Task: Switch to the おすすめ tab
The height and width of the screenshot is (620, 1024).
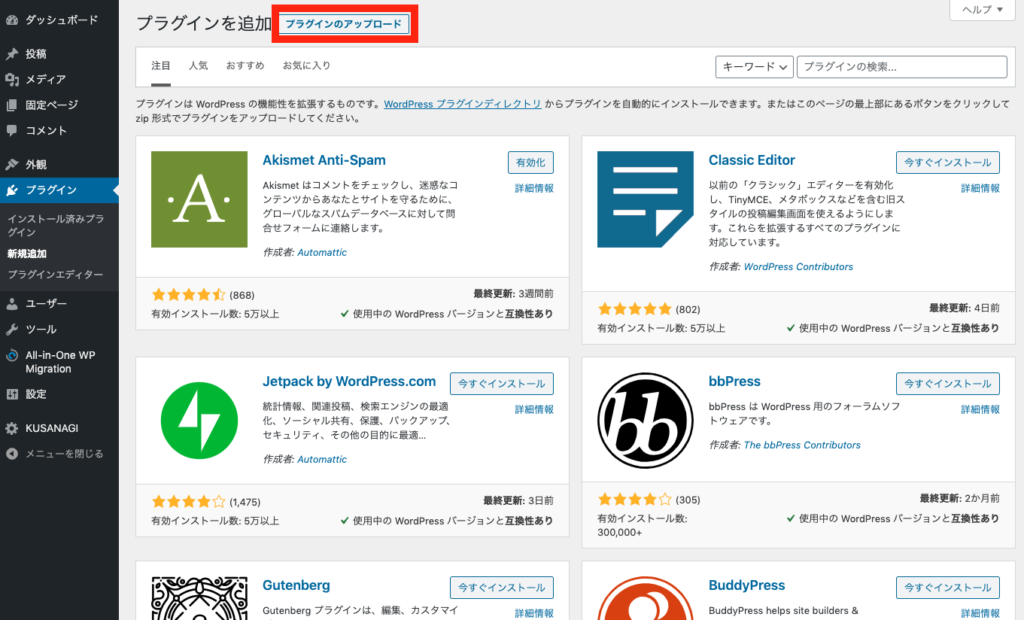Action: click(x=245, y=65)
